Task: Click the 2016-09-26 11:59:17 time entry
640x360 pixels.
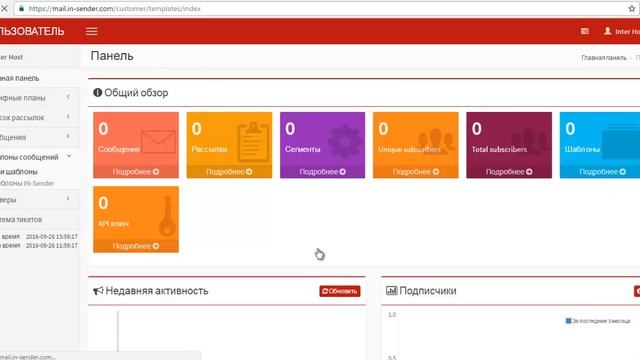Action: 51,246
